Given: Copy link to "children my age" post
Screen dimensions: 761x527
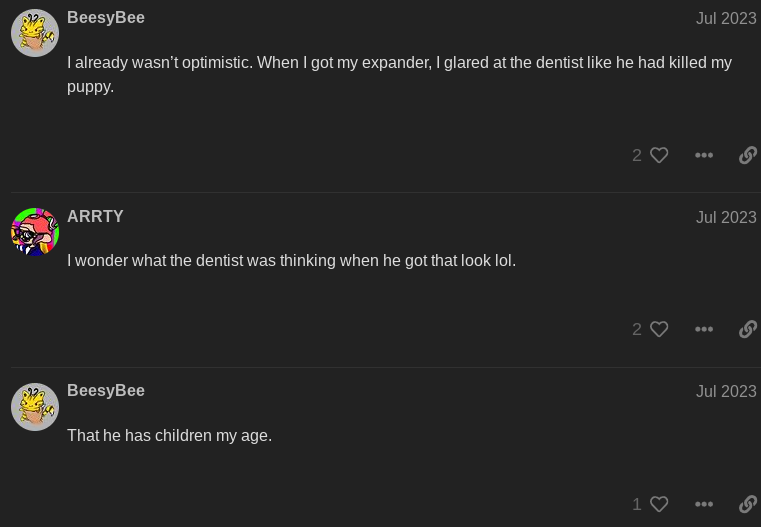Looking at the screenshot, I should [x=748, y=504].
